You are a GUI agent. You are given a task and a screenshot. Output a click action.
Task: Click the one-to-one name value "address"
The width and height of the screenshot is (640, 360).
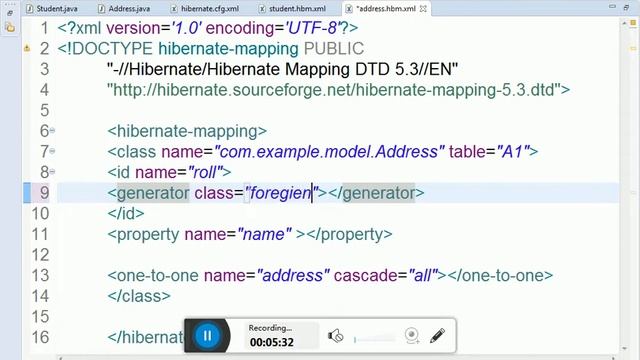pos(292,276)
